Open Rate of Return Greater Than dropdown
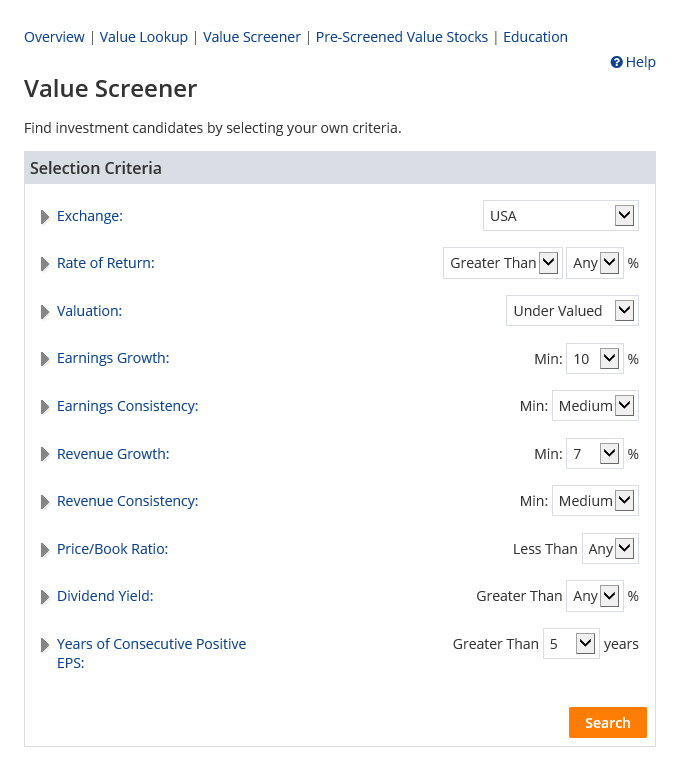The width and height of the screenshot is (688, 780). point(503,263)
